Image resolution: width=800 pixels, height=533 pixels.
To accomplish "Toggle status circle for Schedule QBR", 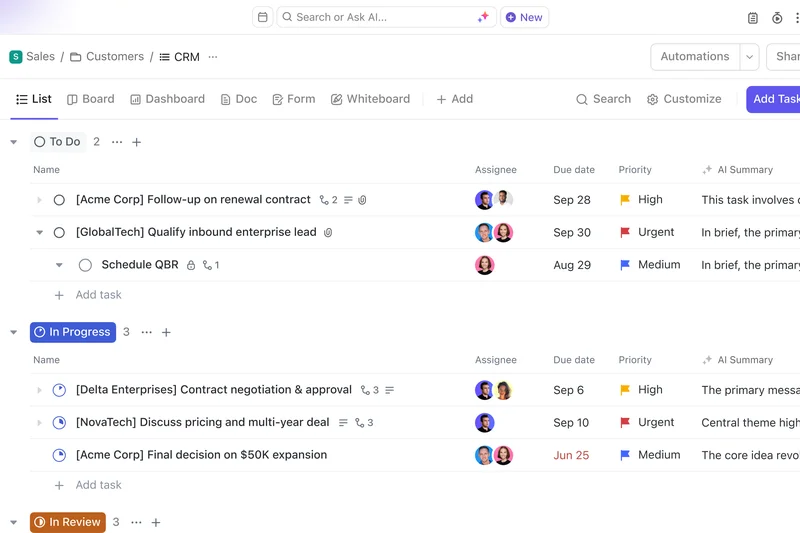I will [85, 265].
